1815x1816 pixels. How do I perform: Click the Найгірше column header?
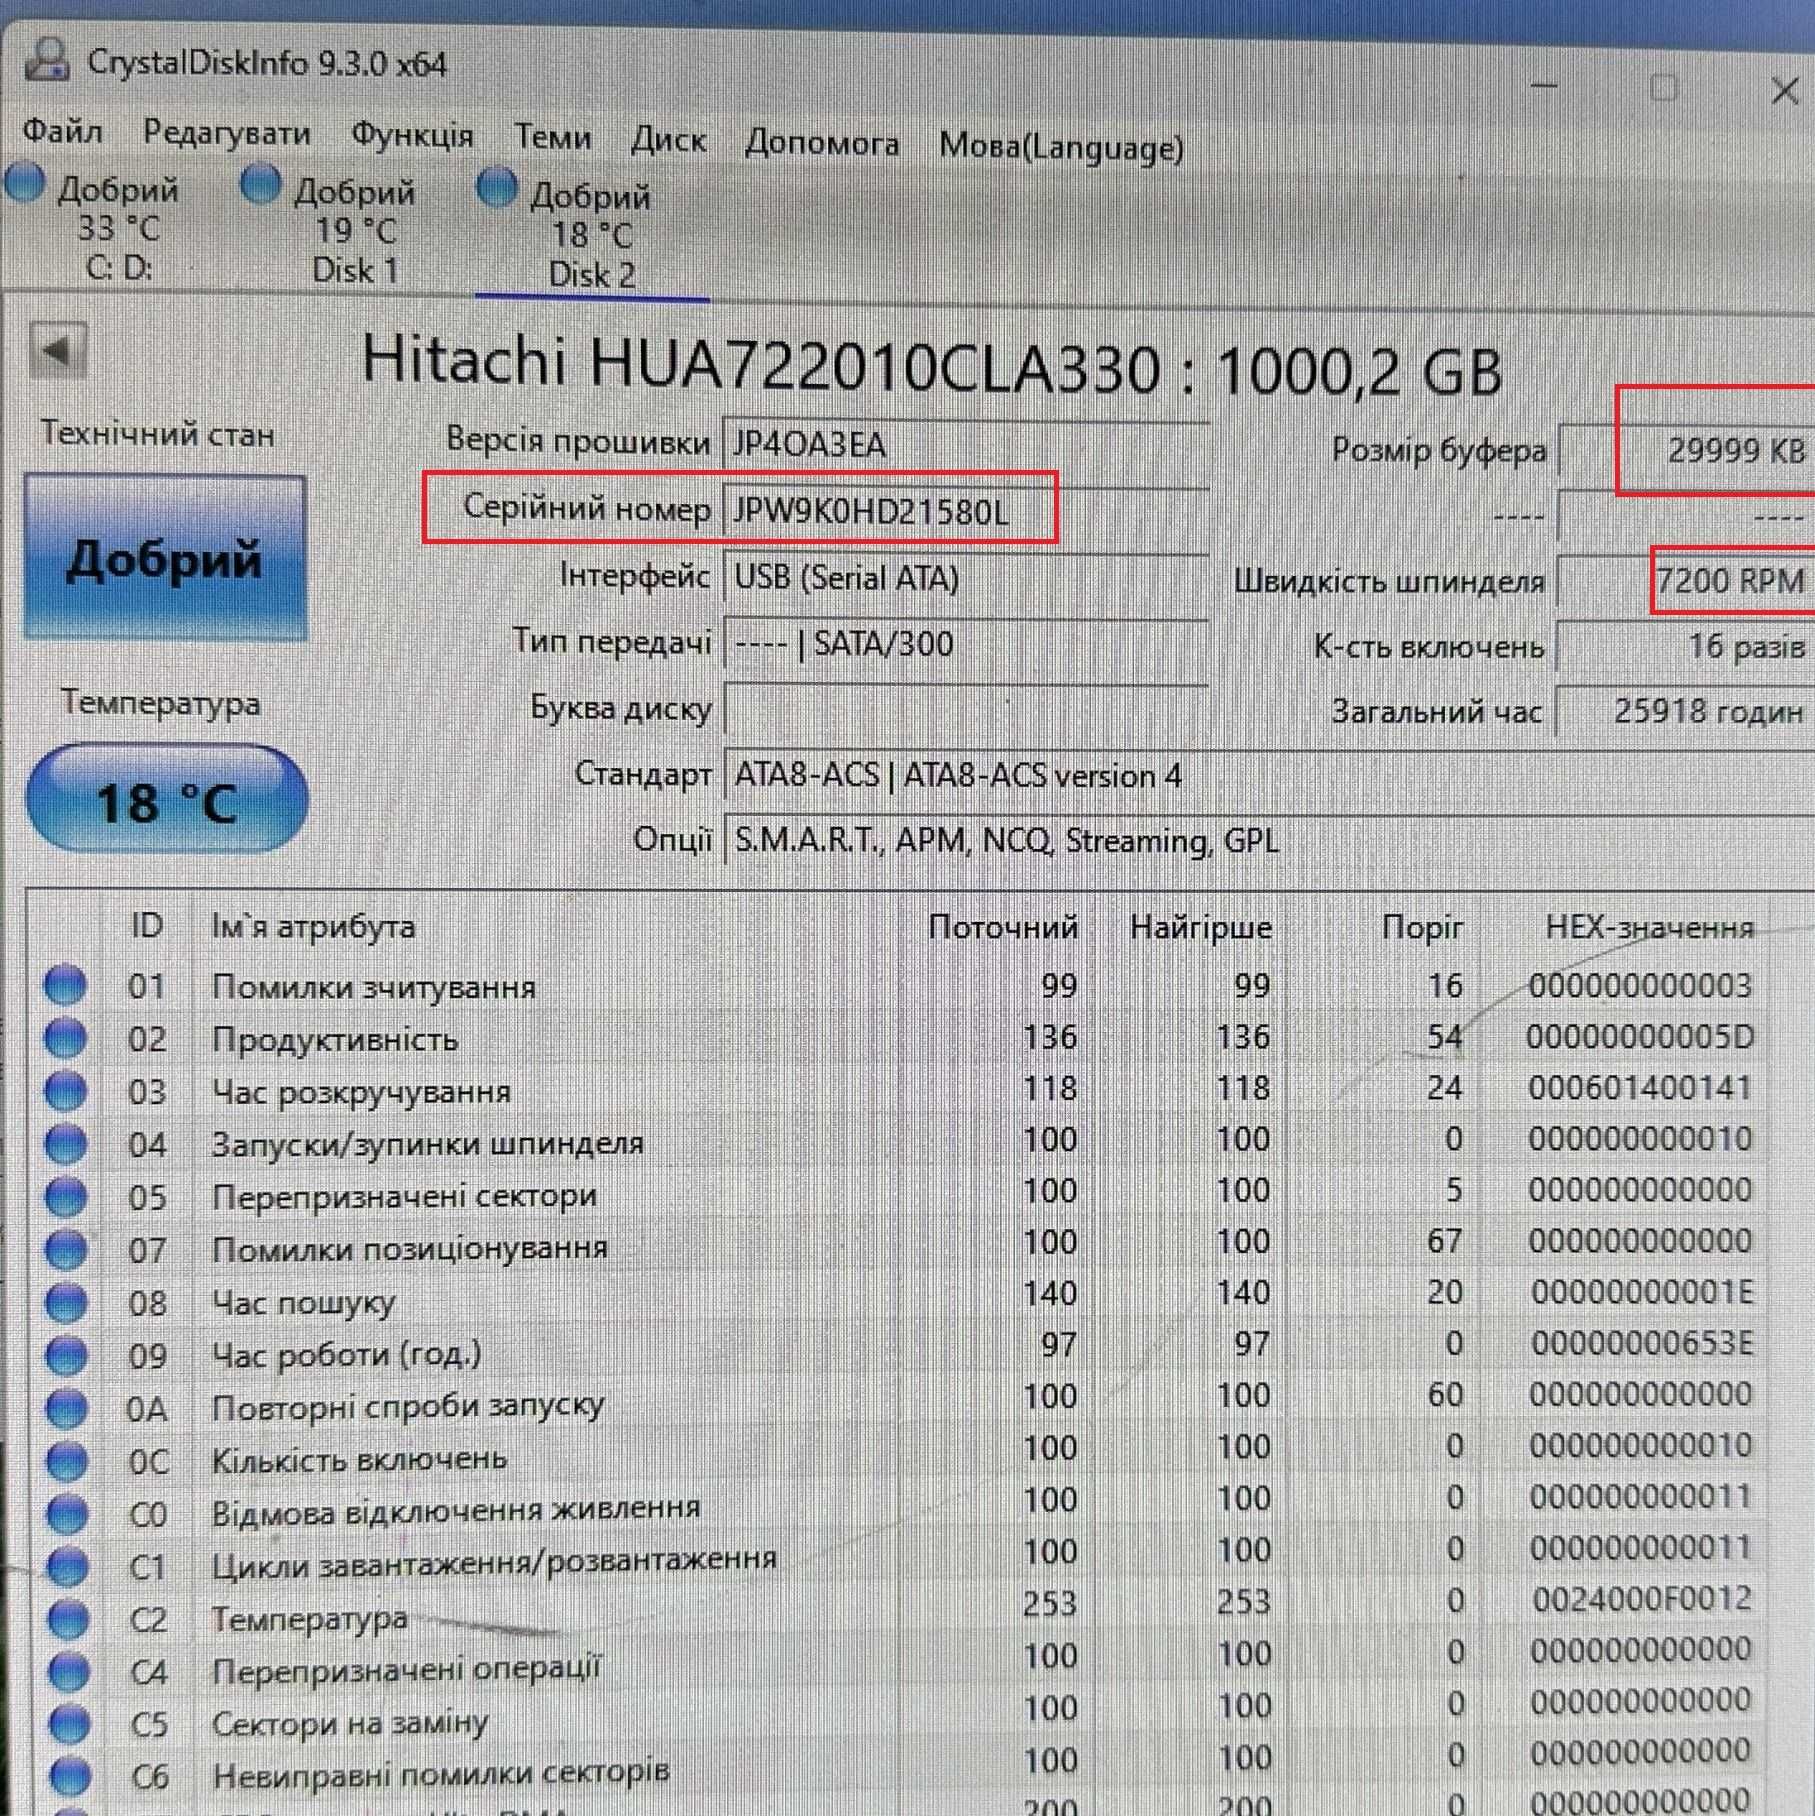[x=1201, y=928]
